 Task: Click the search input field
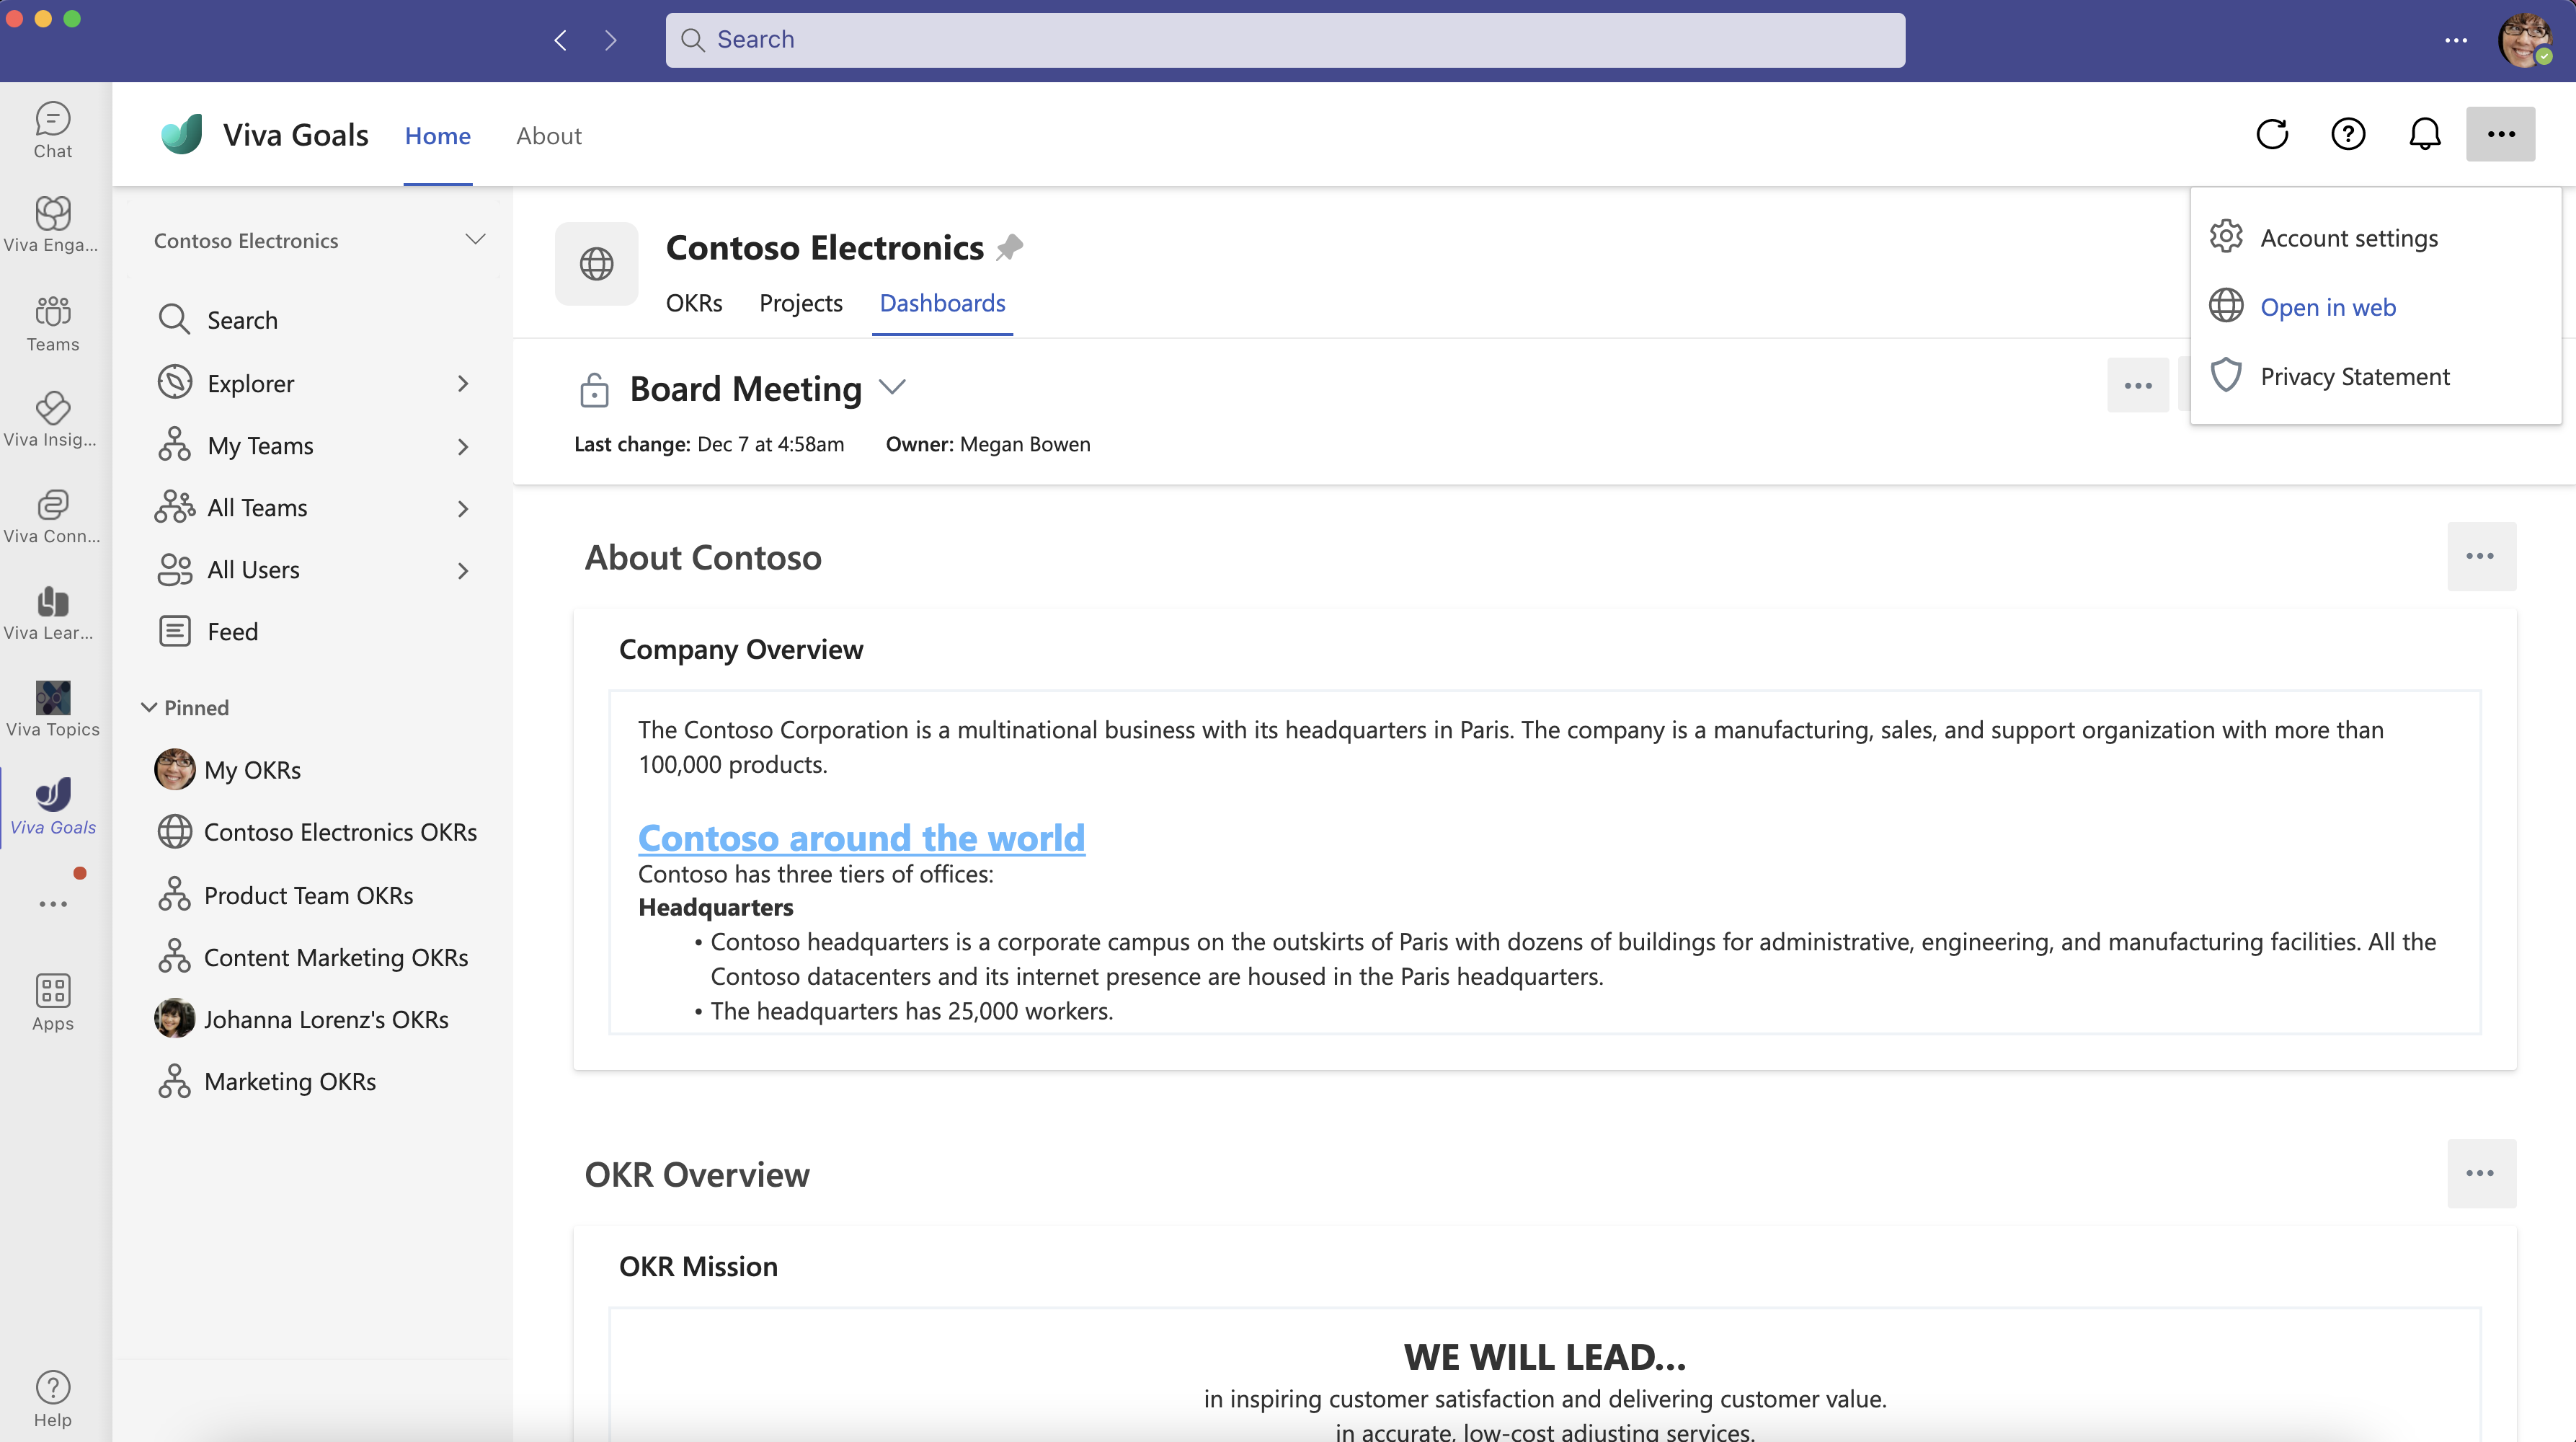1287,39
